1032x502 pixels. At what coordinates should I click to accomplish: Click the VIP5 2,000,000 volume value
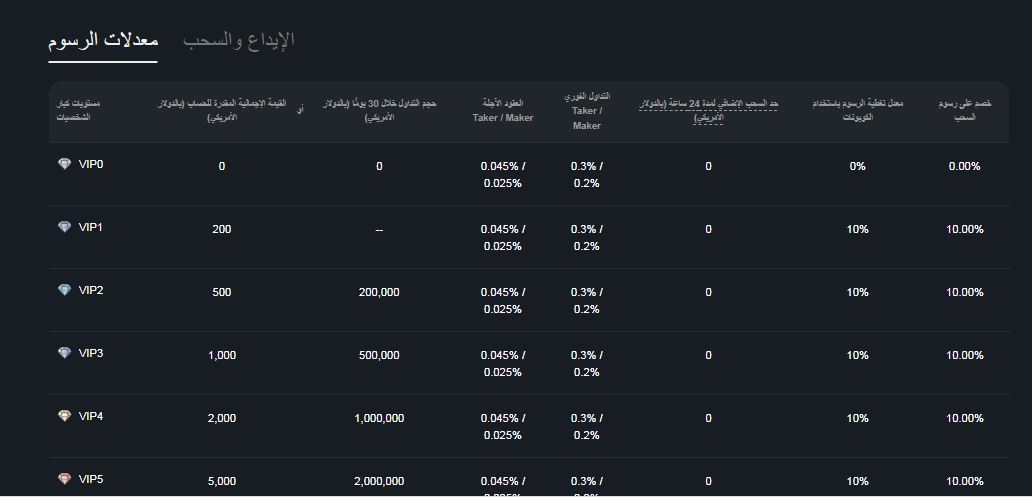pos(379,481)
